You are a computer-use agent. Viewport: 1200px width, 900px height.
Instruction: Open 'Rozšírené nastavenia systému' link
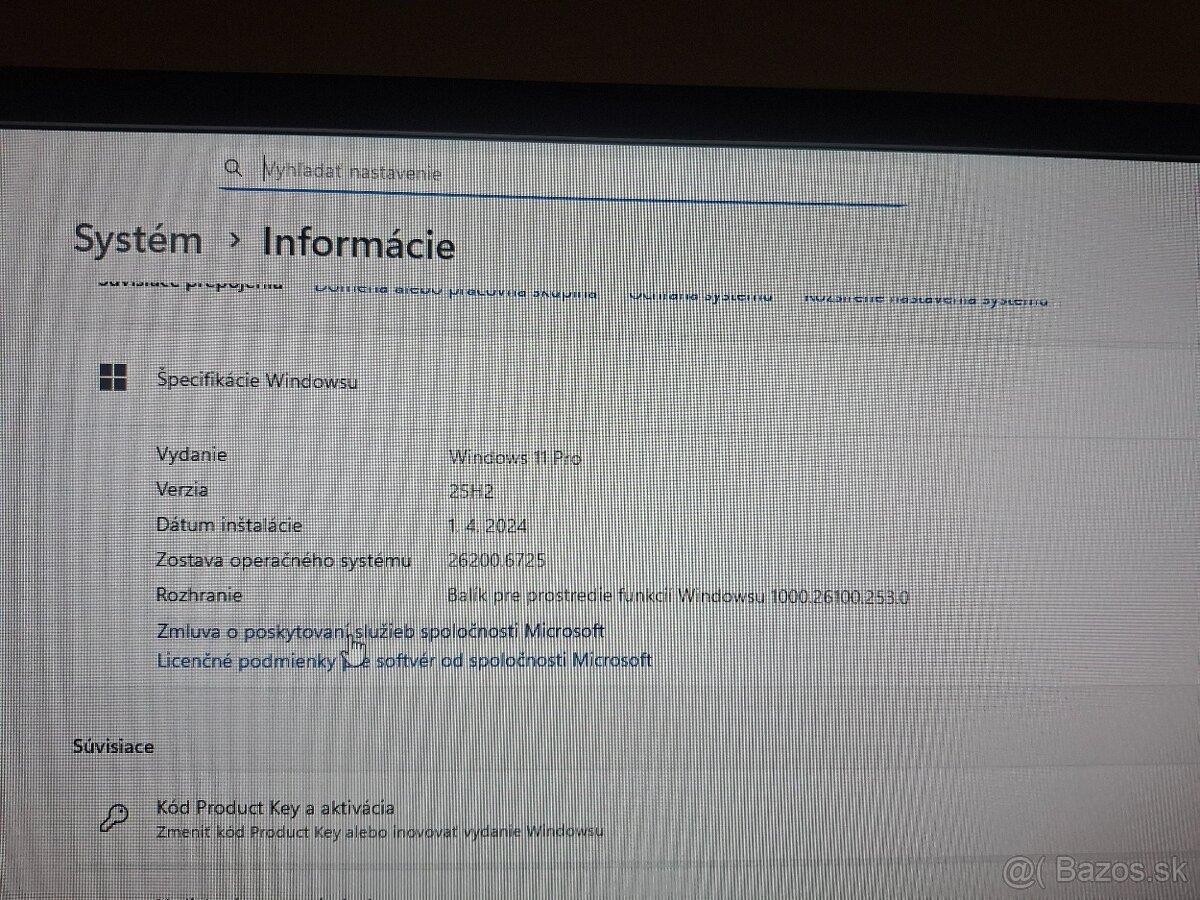(x=926, y=298)
